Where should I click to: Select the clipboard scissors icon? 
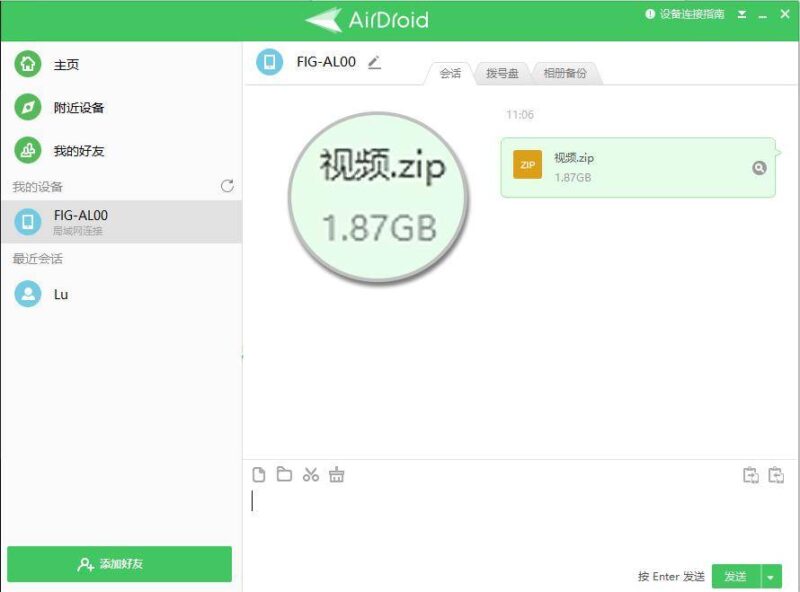311,475
